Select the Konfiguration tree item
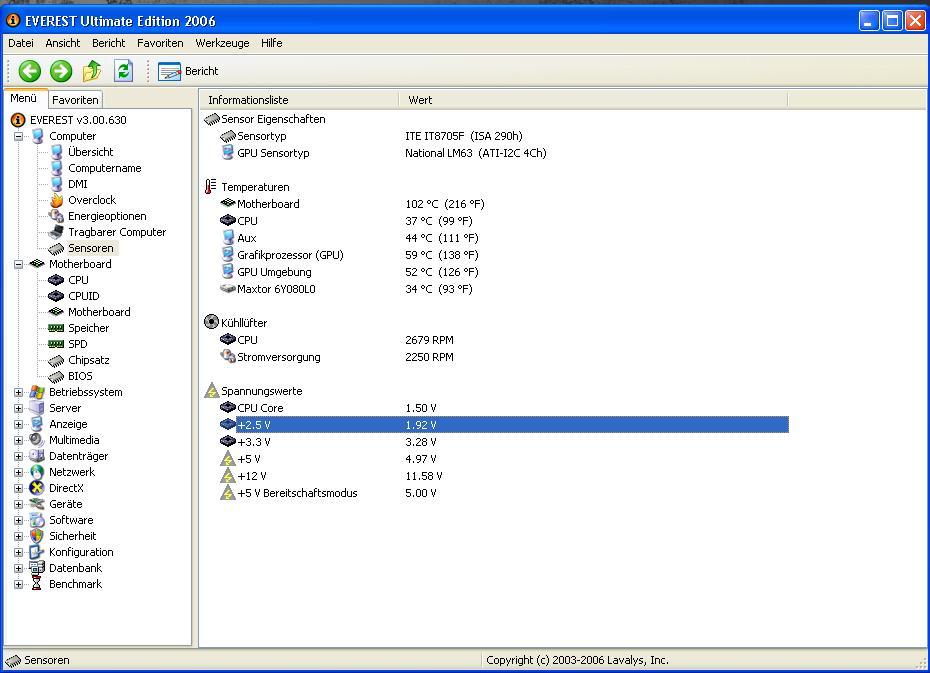Screen dimensions: 930x673 coord(81,552)
